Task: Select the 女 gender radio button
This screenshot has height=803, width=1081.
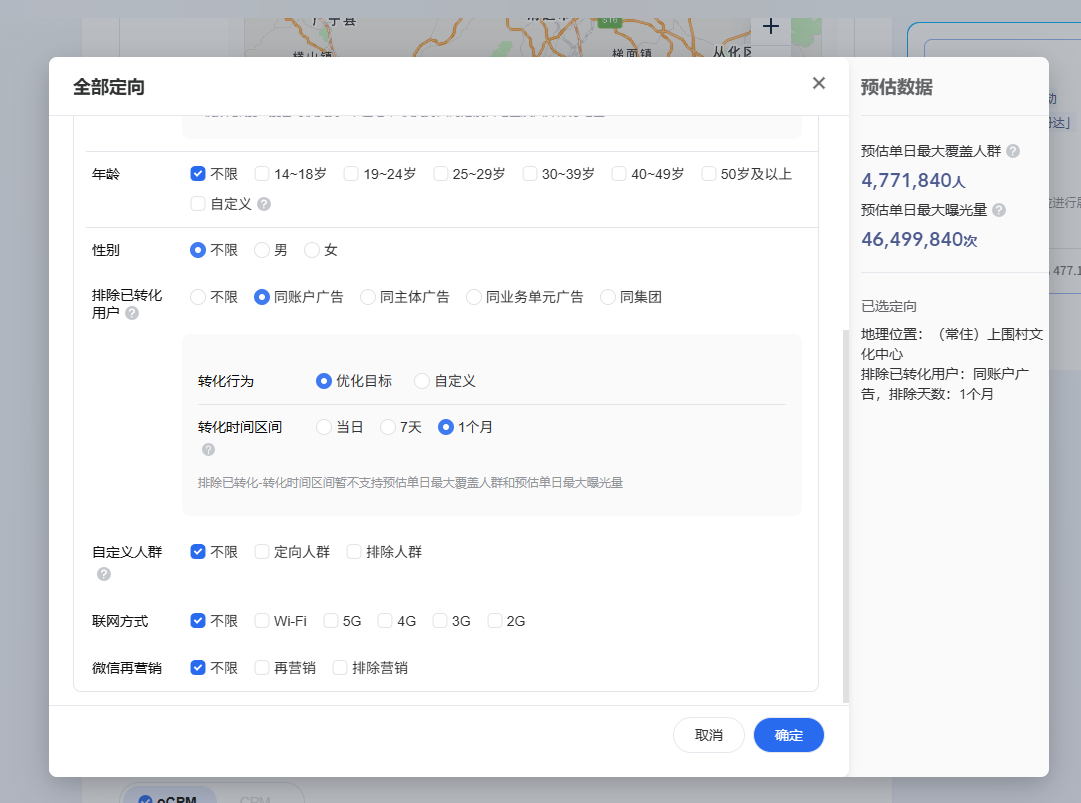Action: tap(312, 250)
